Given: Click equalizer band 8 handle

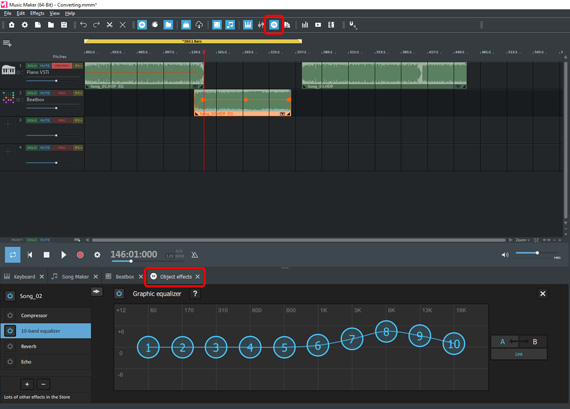Looking at the screenshot, I should [386, 332].
